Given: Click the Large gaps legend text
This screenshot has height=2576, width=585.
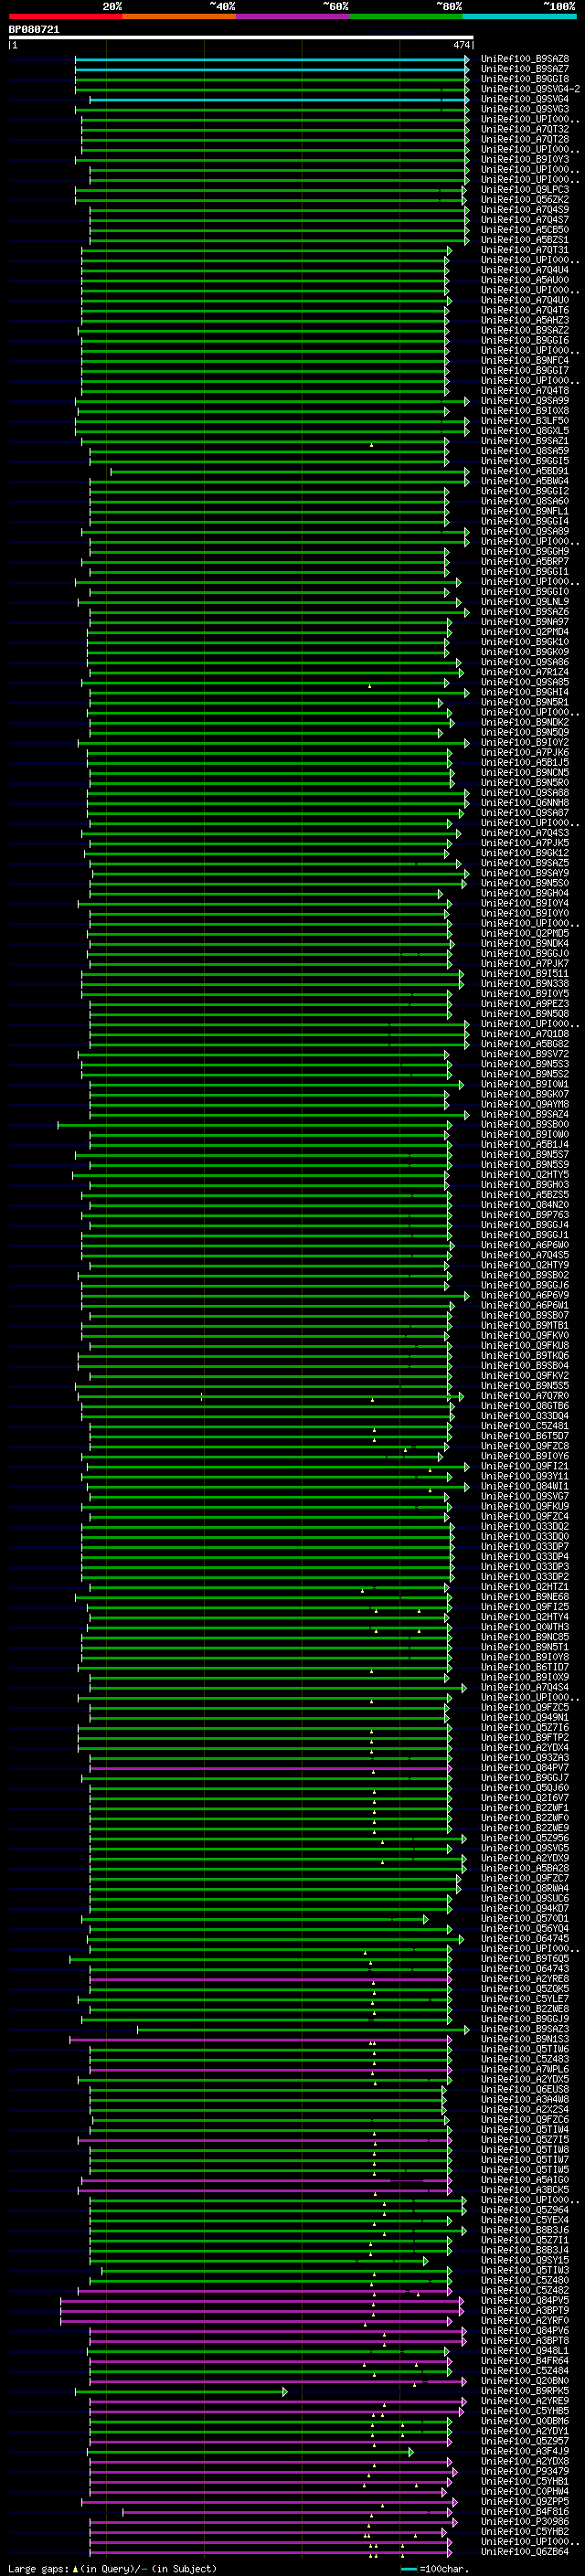Looking at the screenshot, I should coord(112,2568).
